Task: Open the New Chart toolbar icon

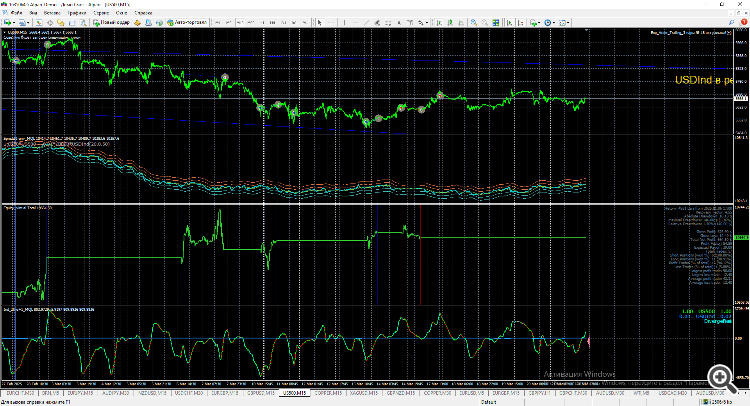Action: [7, 22]
